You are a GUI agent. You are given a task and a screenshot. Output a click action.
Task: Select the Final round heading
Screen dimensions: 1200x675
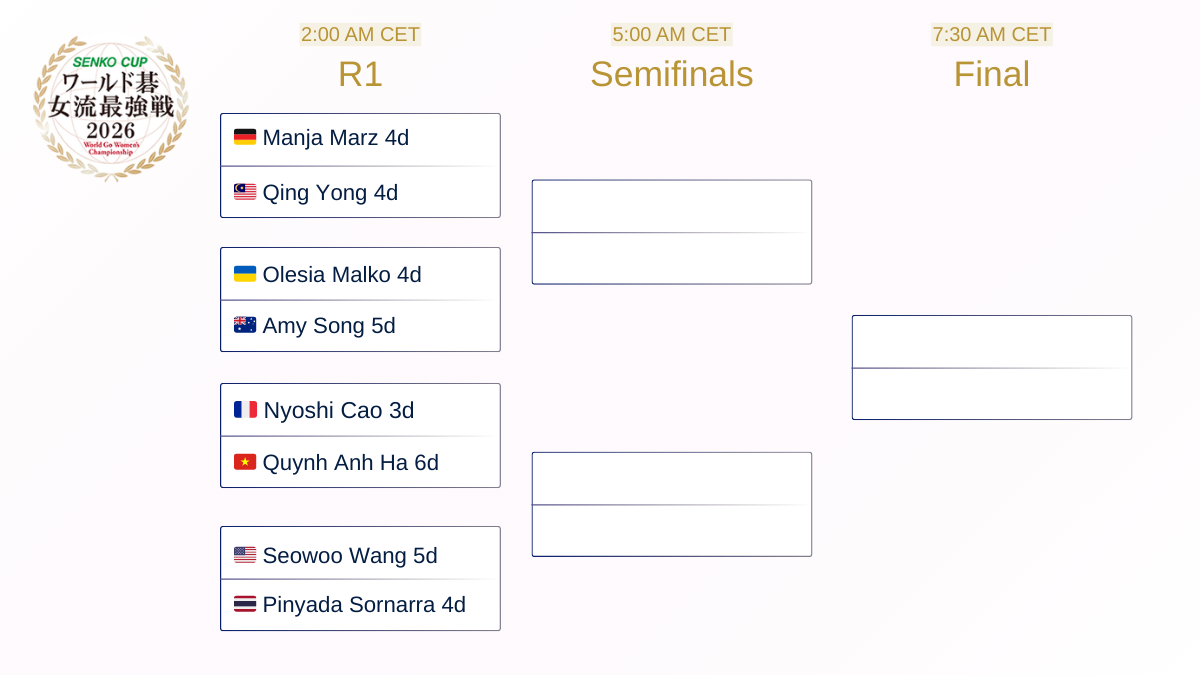point(991,74)
